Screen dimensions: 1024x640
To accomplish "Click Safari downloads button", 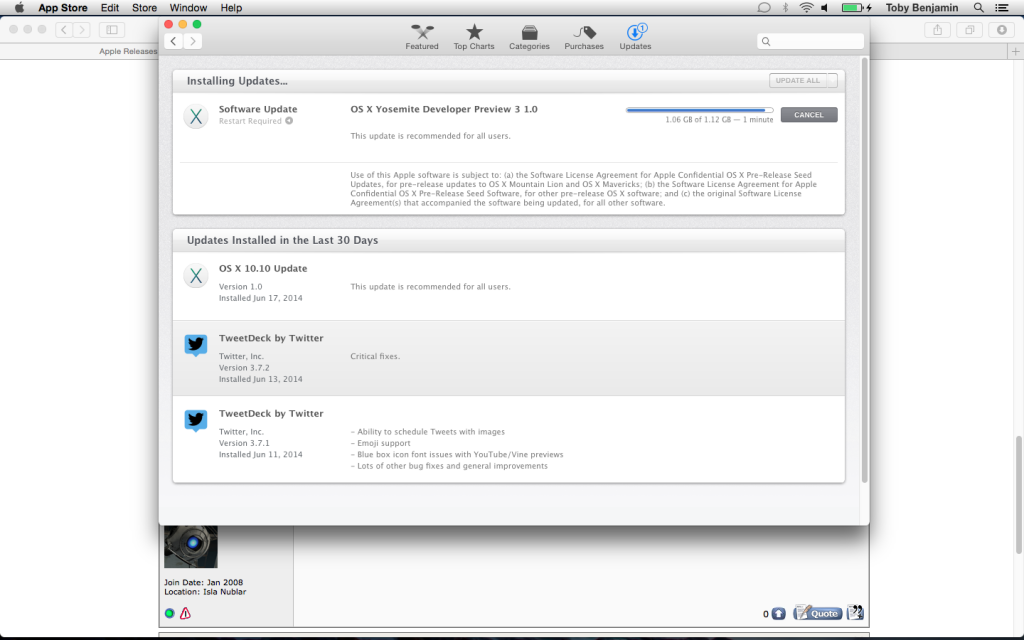I will point(1001,29).
